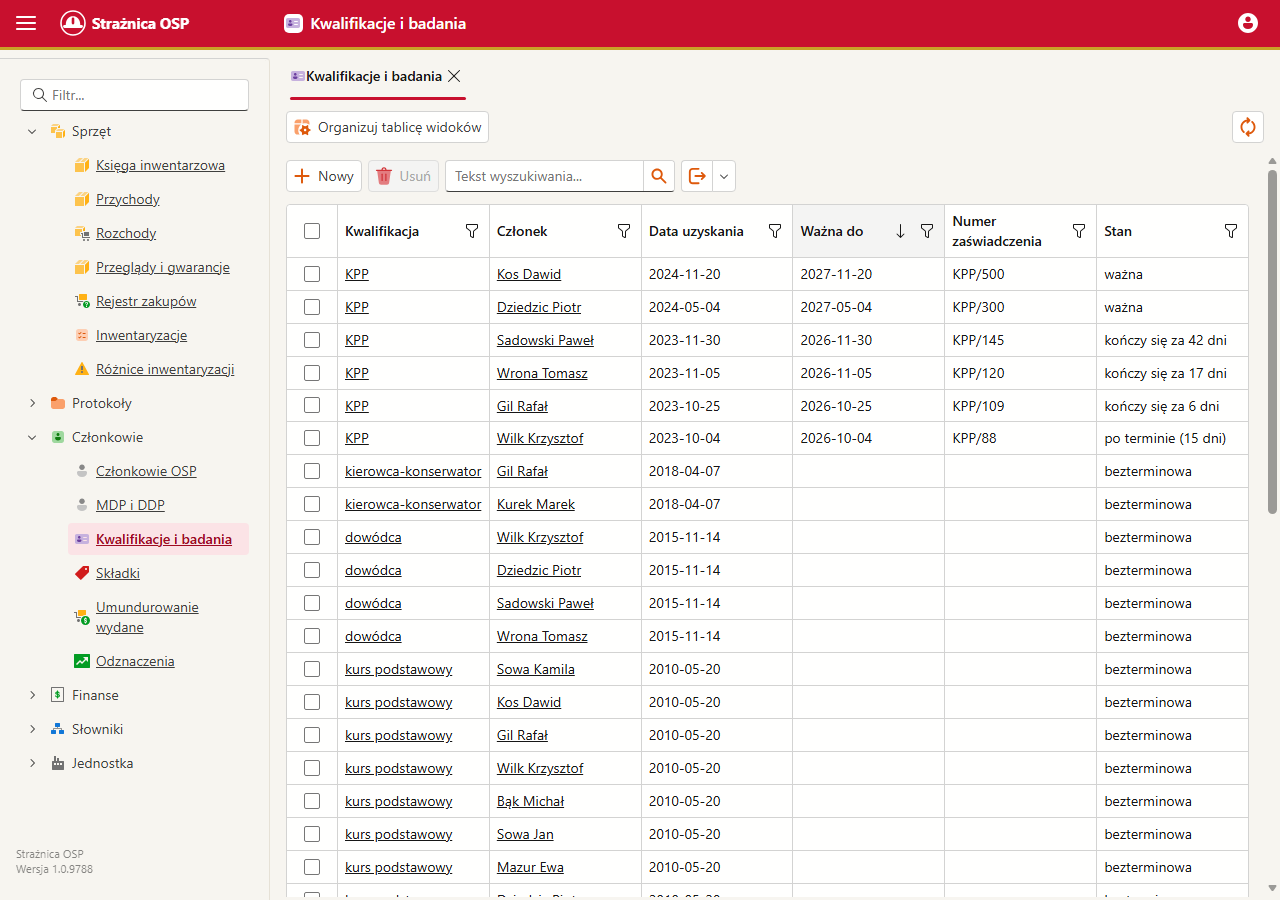
Task: Collapse the Członkowie tree section
Action: (x=32, y=437)
